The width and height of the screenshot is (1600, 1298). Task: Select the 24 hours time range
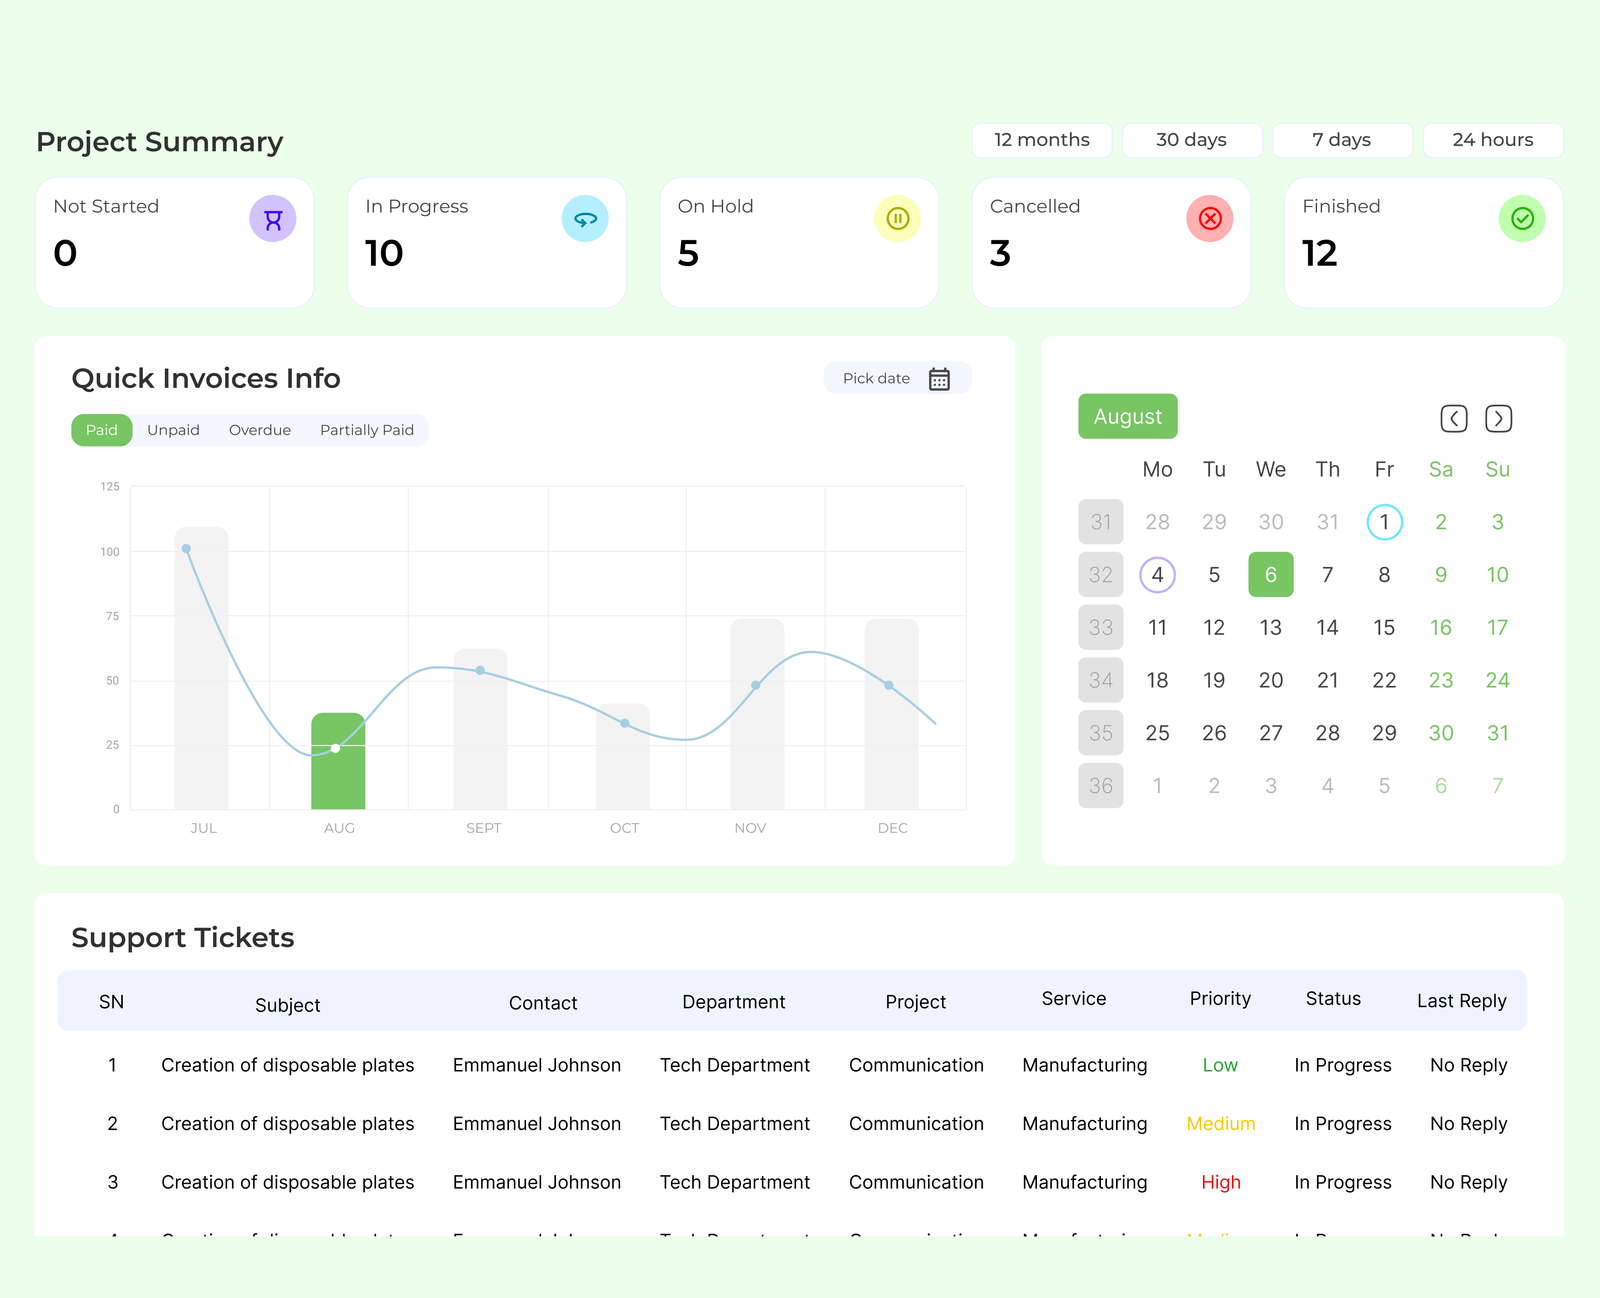[x=1492, y=140]
